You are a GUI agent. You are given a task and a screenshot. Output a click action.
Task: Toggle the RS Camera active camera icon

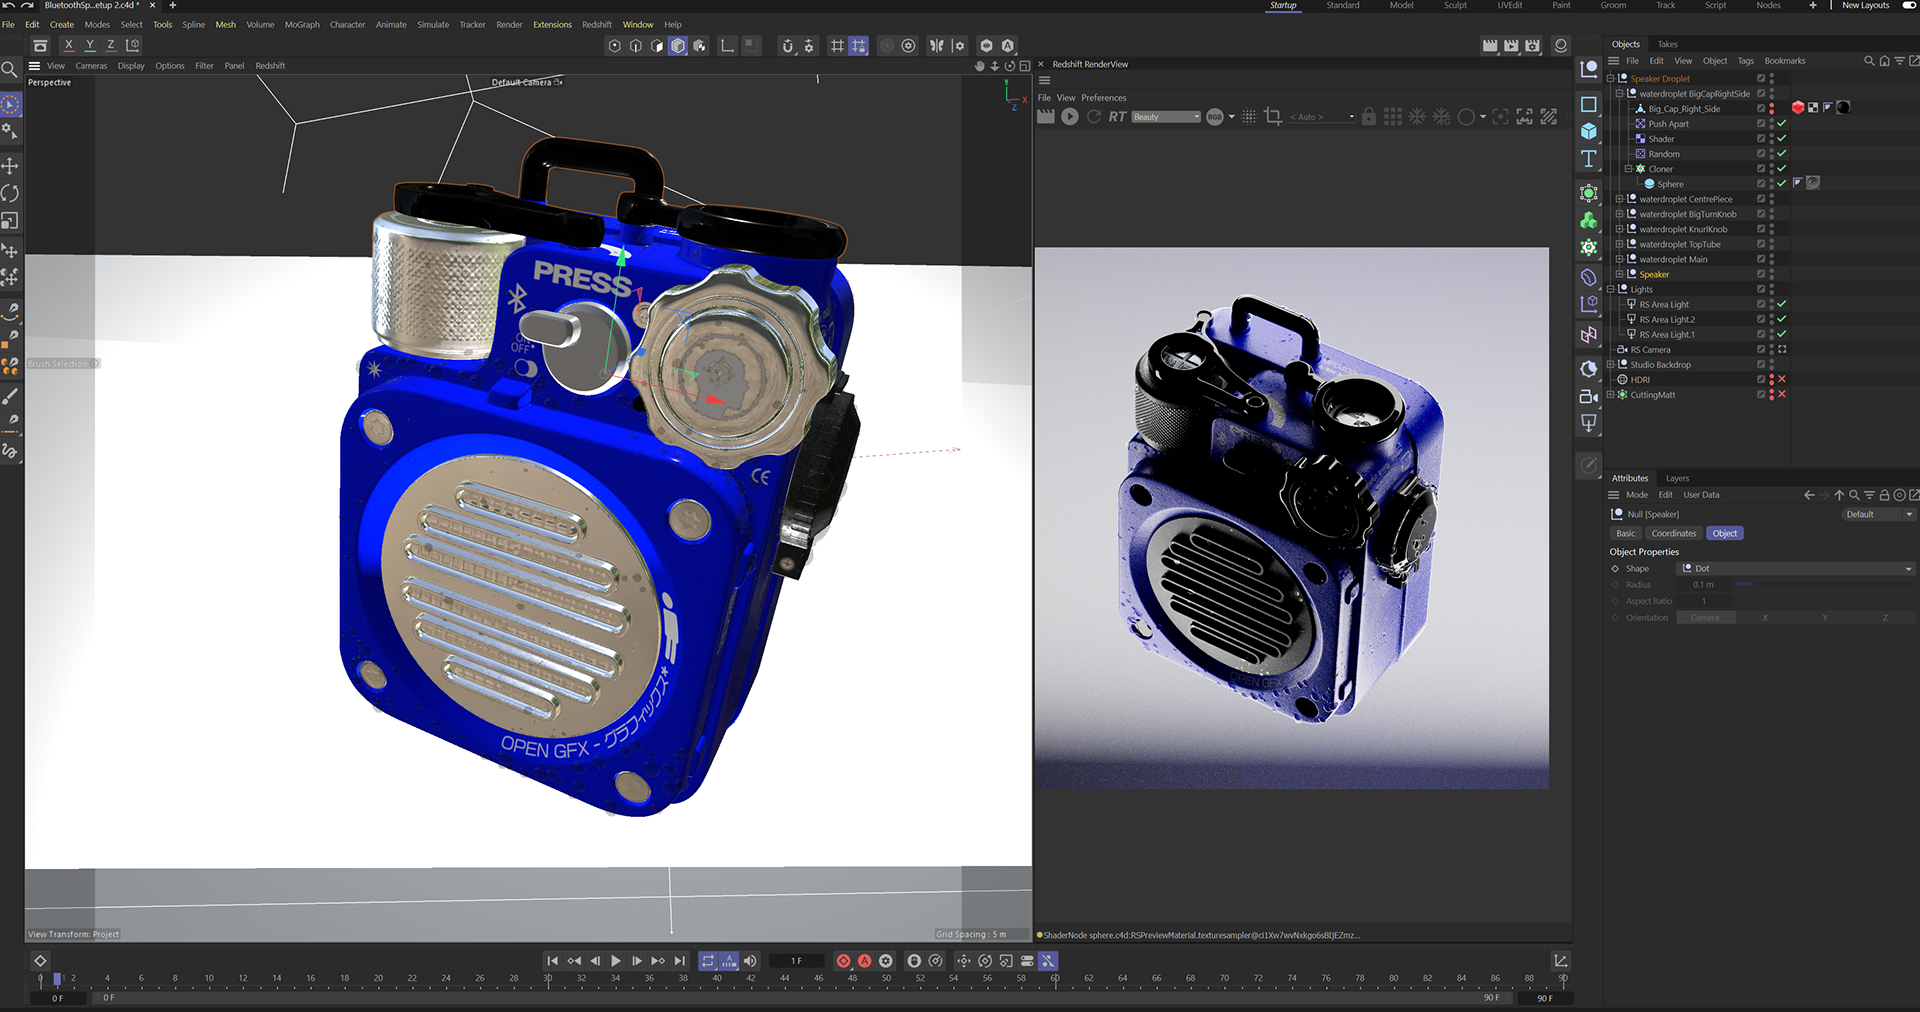click(x=1782, y=350)
